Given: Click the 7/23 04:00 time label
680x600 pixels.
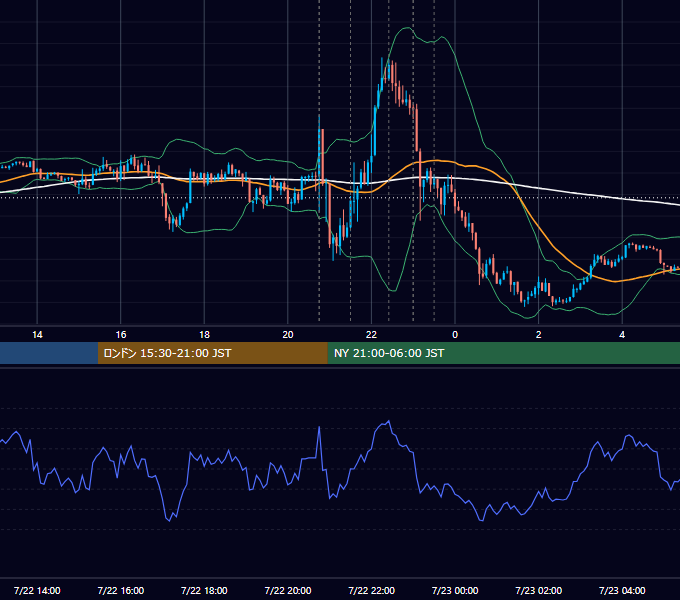Looking at the screenshot, I should tap(622, 590).
